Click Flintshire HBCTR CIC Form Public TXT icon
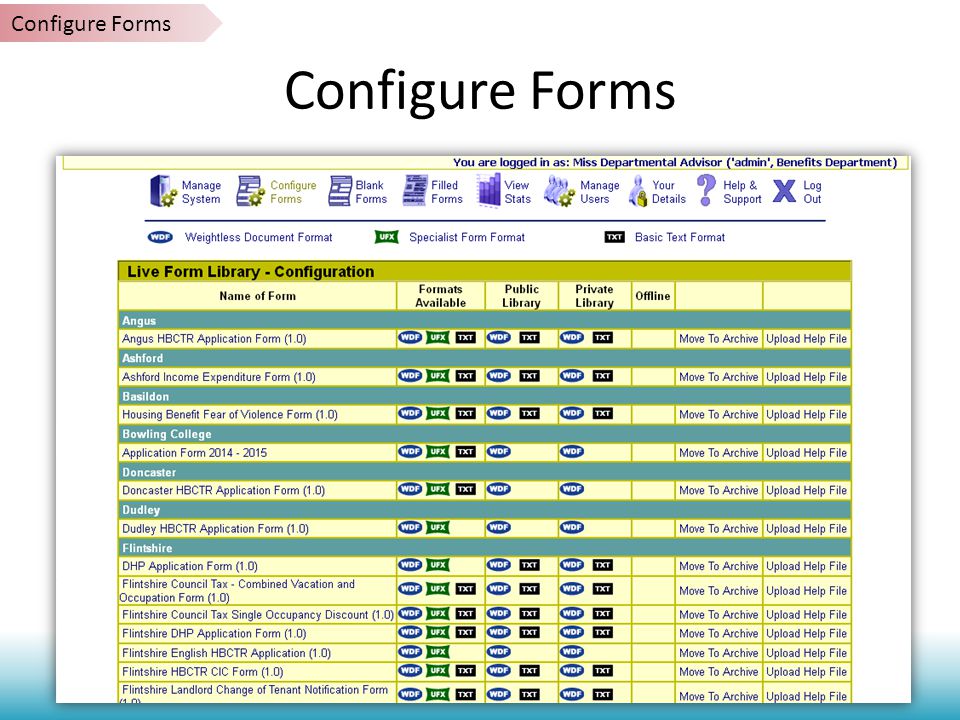Image resolution: width=960 pixels, height=720 pixels. pos(530,671)
